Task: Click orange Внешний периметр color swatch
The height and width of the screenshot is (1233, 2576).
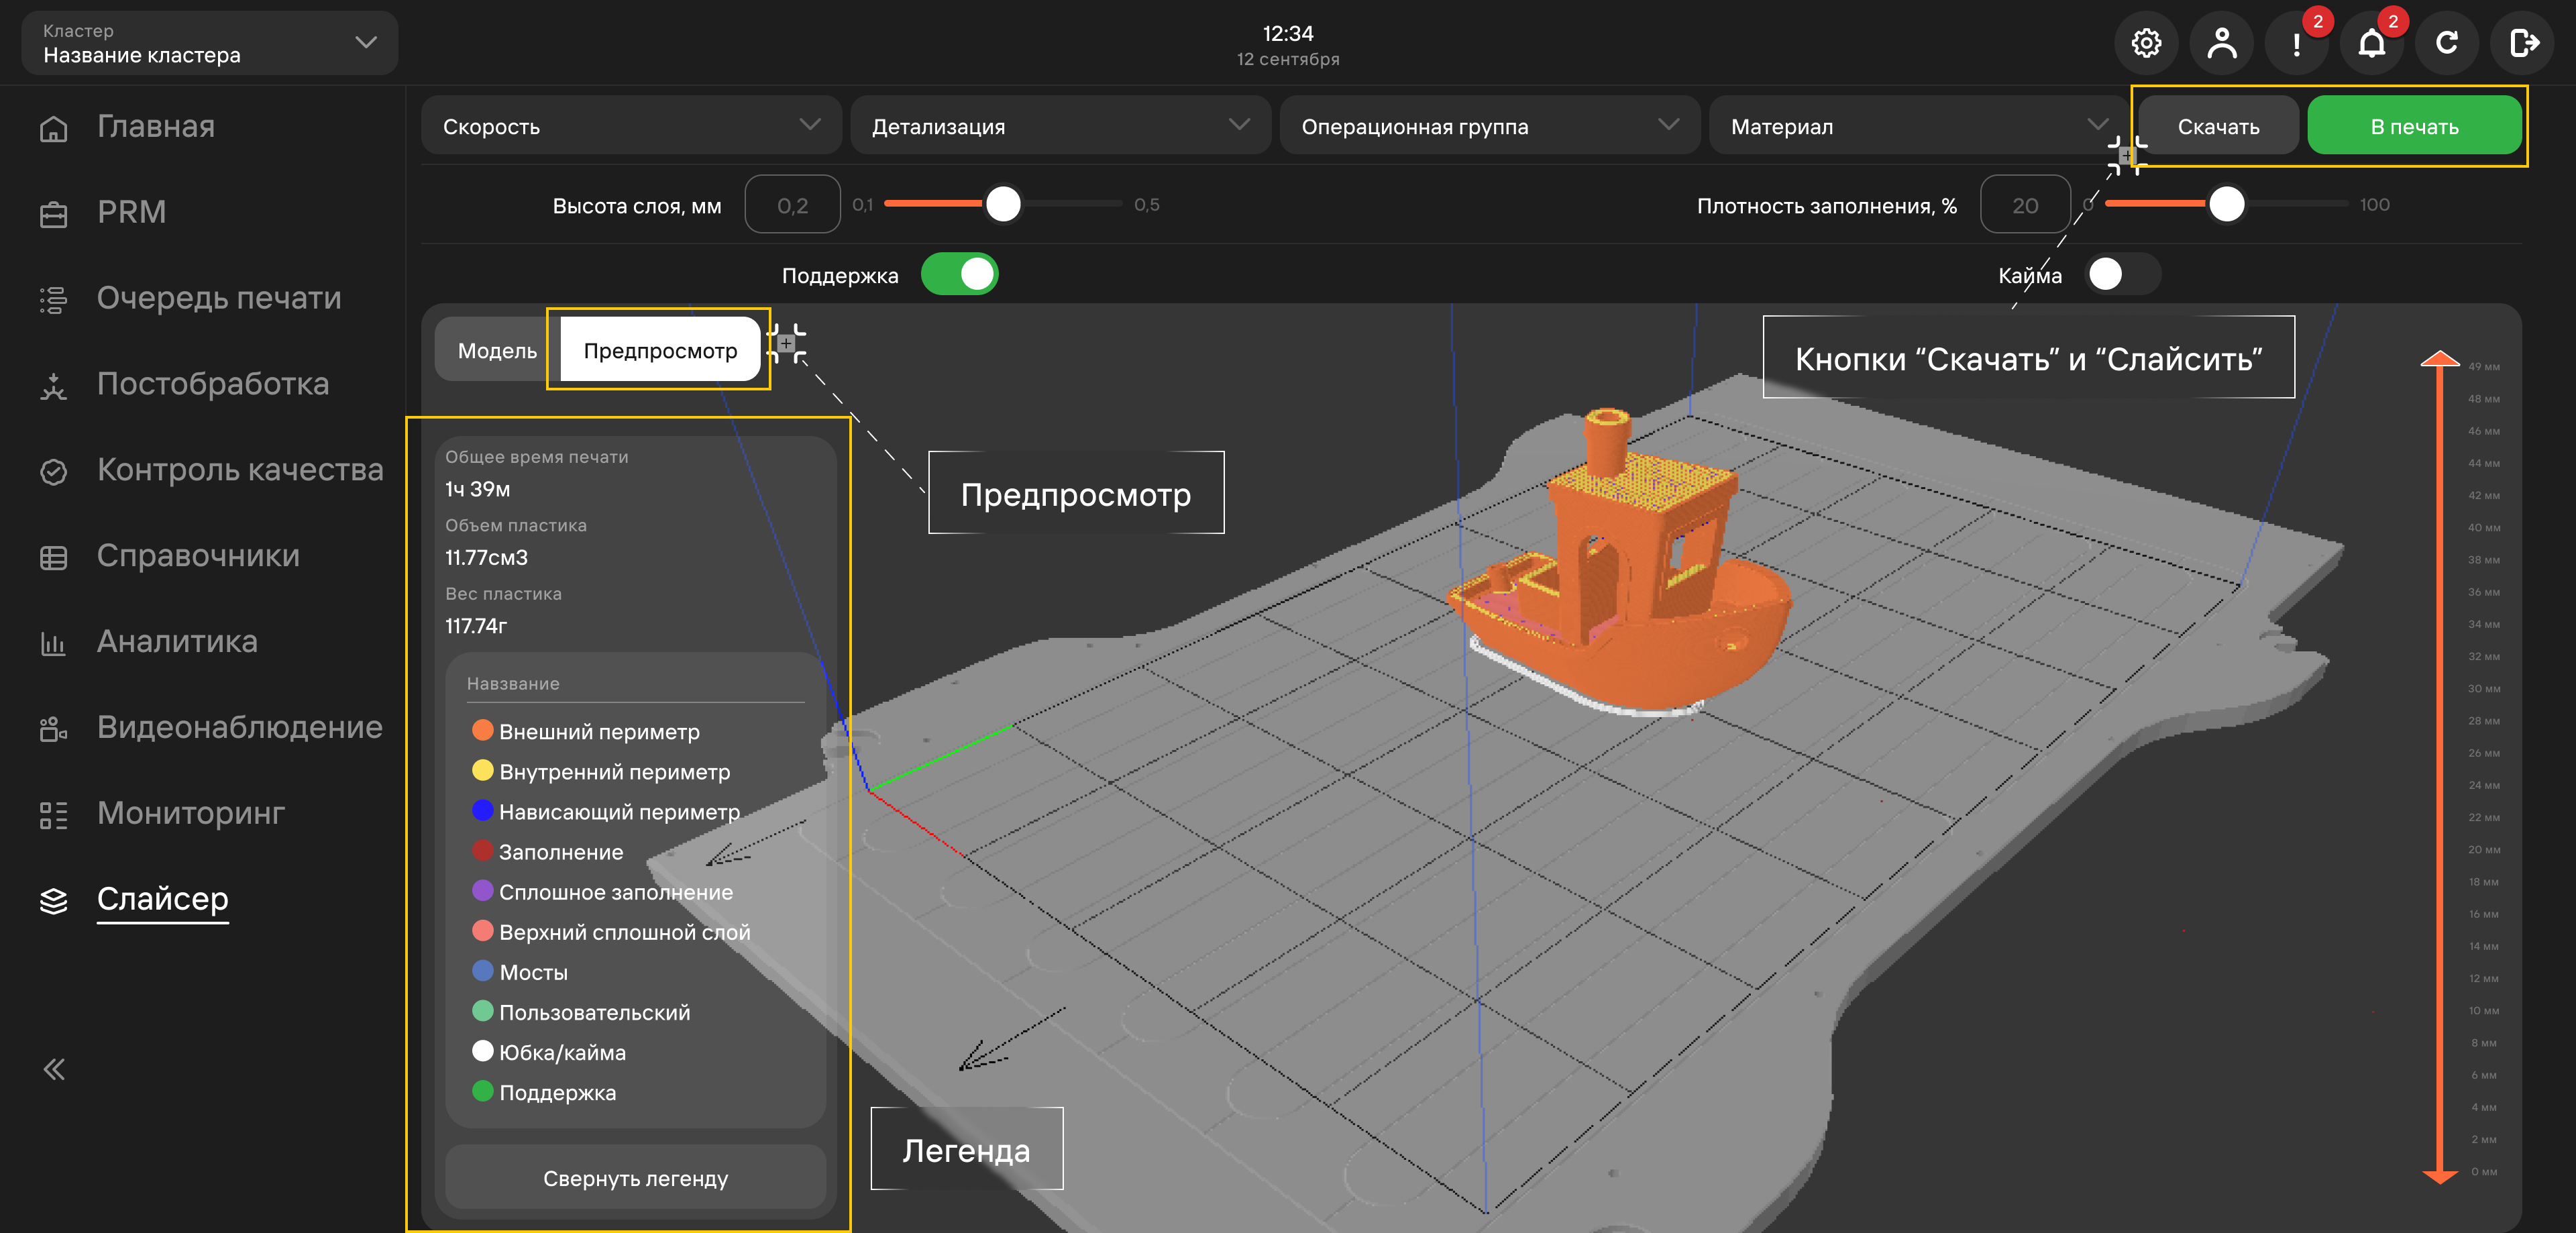Action: [482, 730]
